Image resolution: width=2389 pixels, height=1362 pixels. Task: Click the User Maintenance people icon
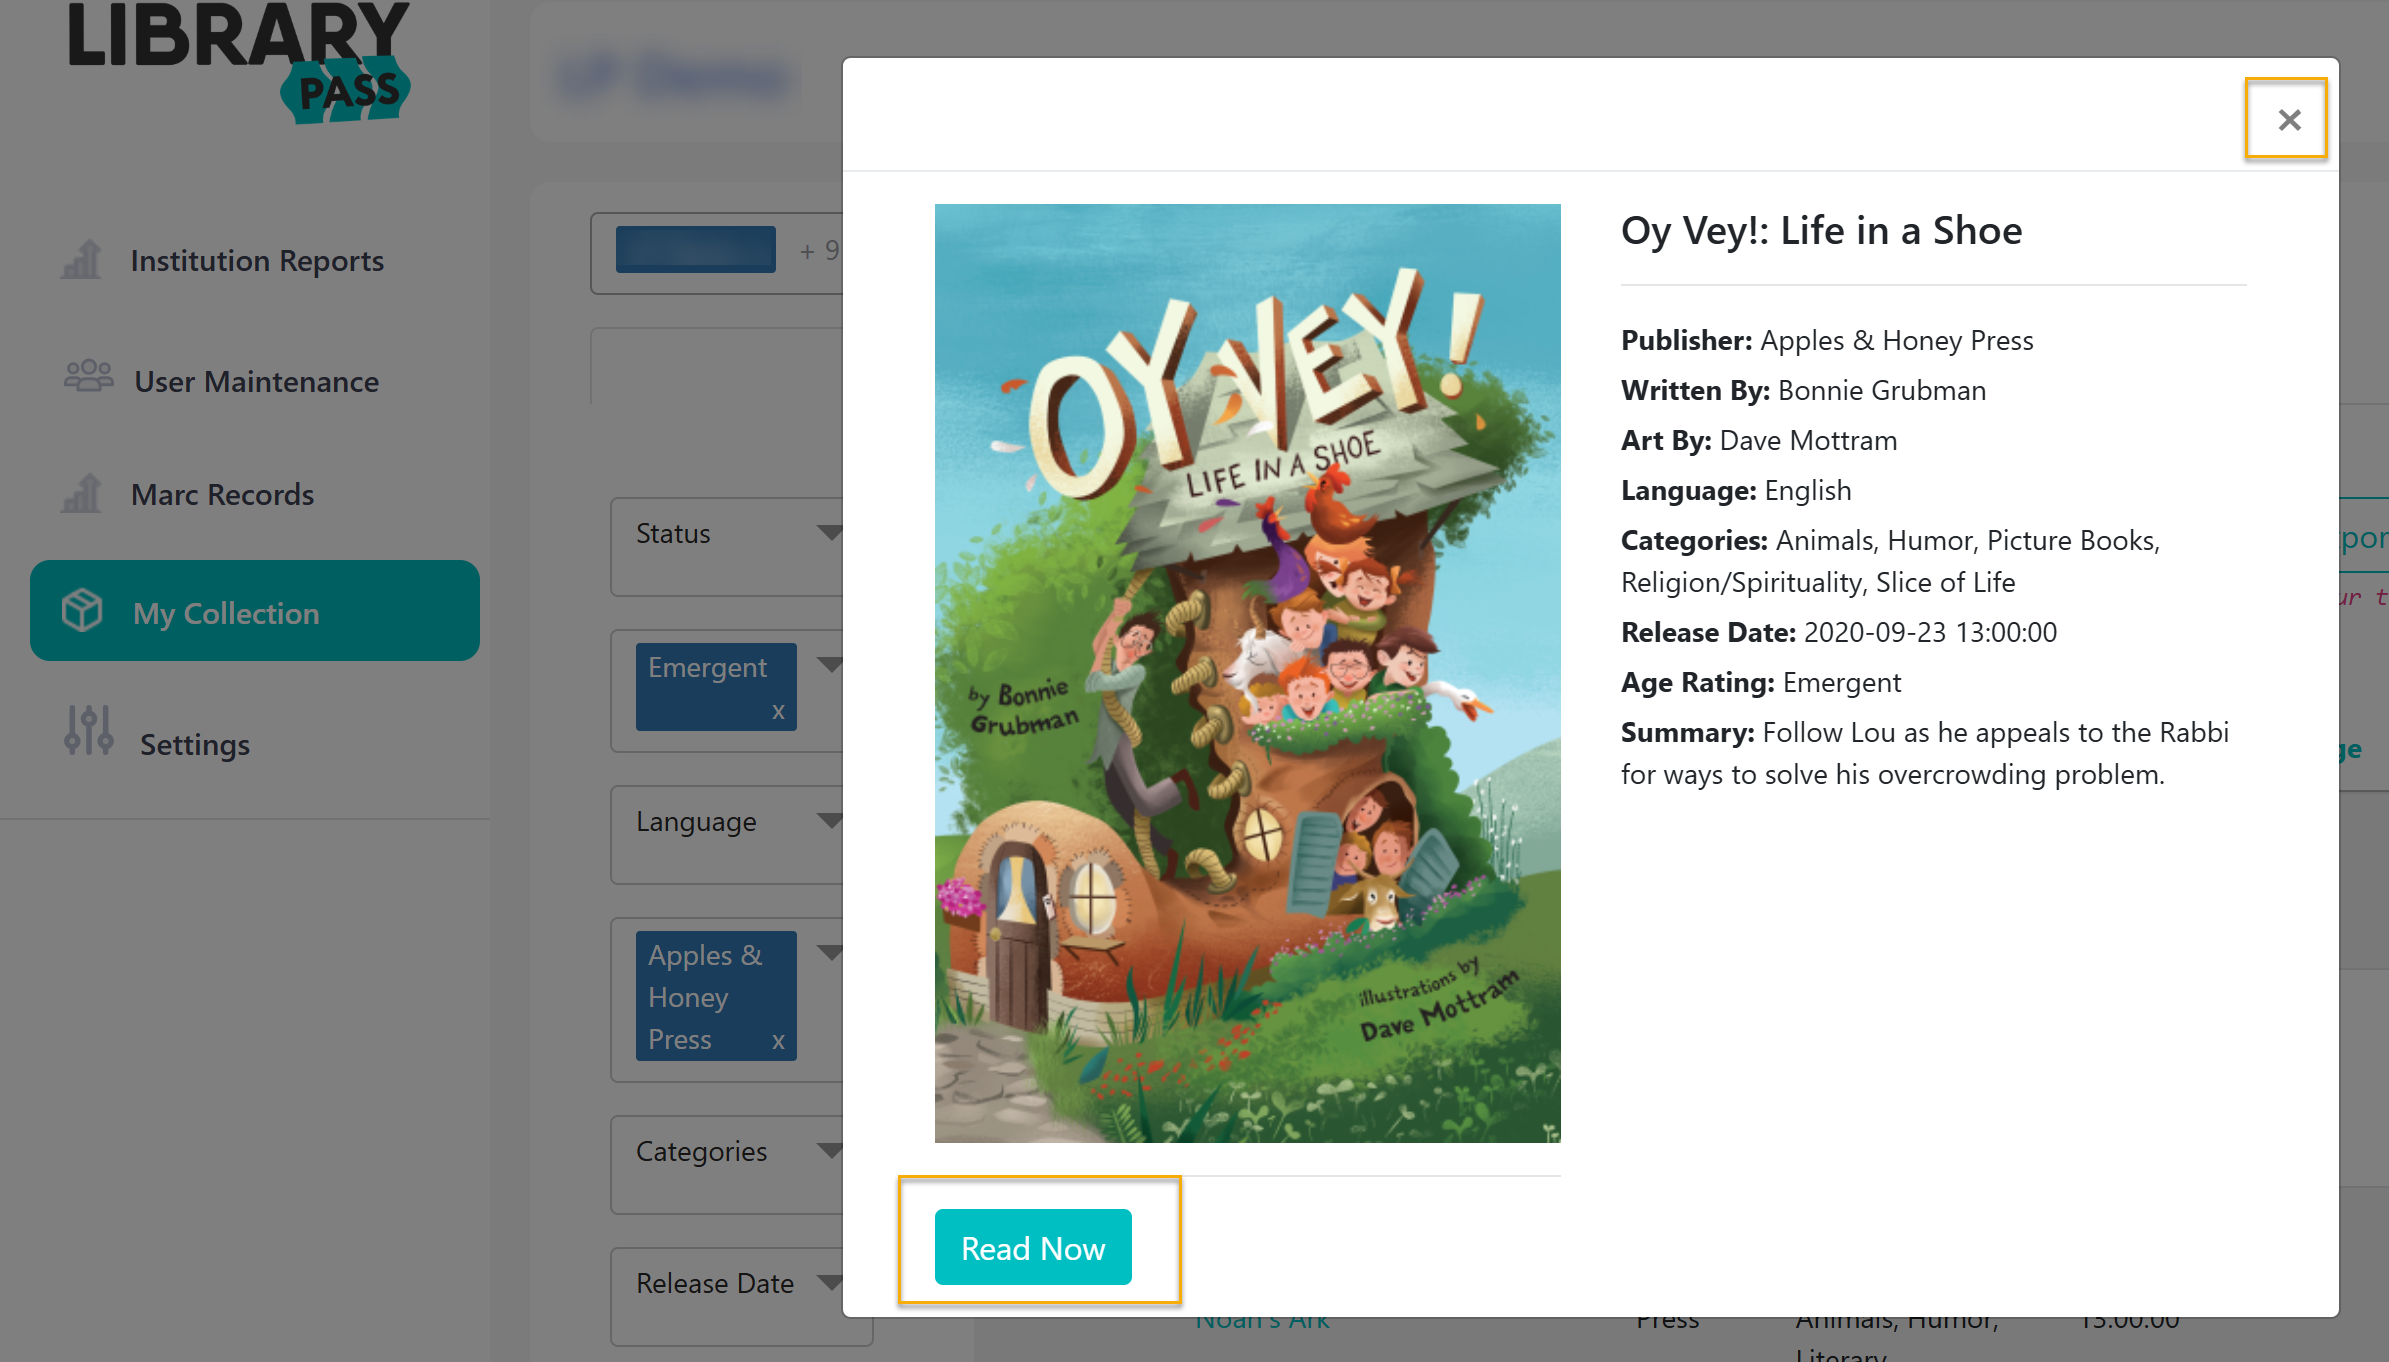[88, 376]
